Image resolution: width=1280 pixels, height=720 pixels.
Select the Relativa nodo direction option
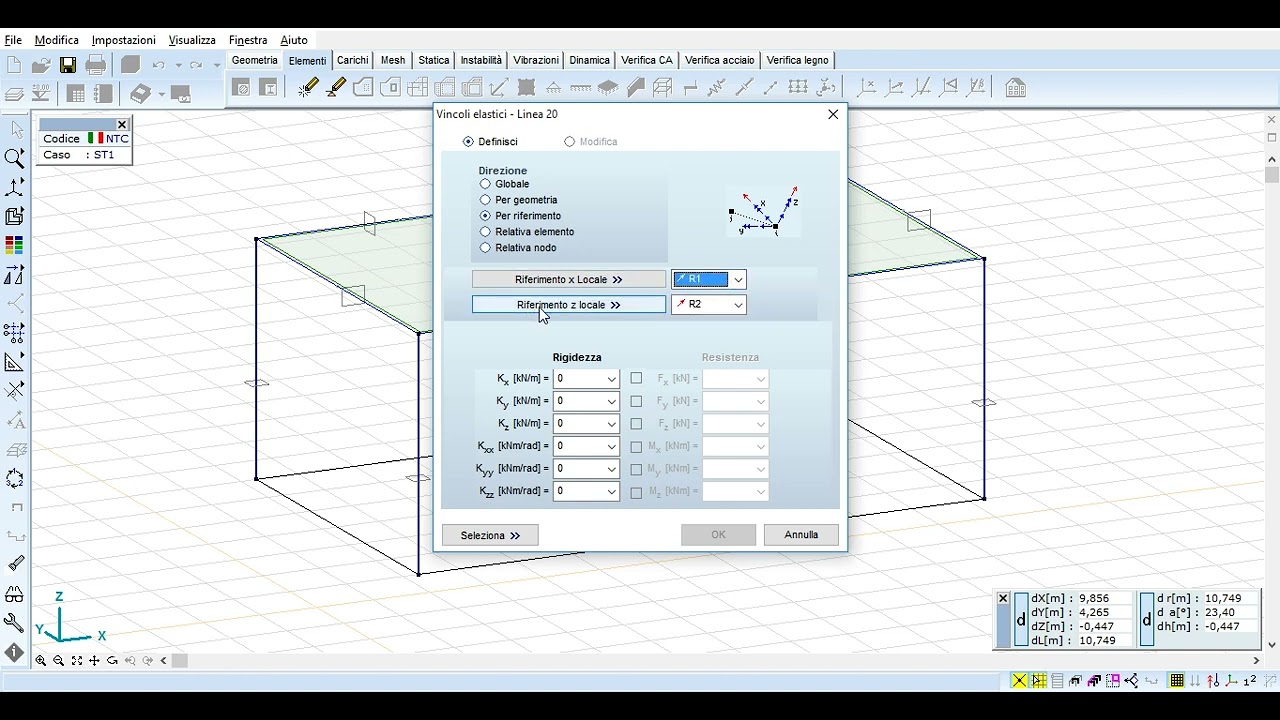pyautogui.click(x=485, y=248)
